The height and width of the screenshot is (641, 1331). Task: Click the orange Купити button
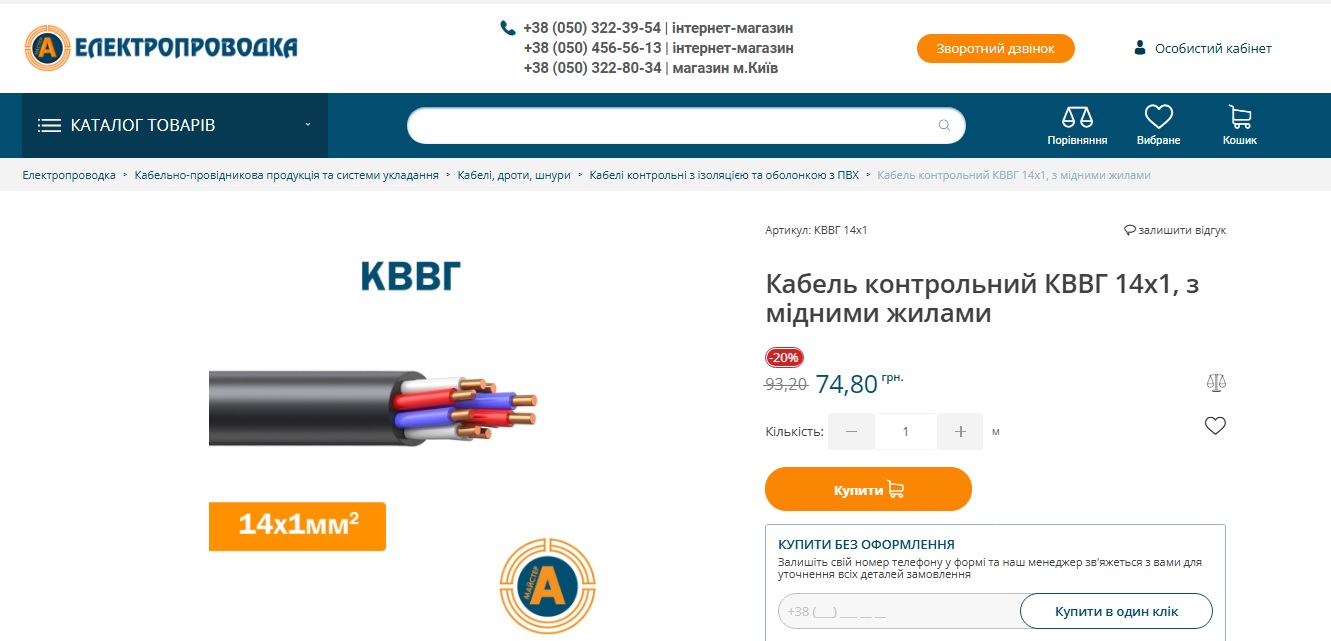click(x=868, y=490)
